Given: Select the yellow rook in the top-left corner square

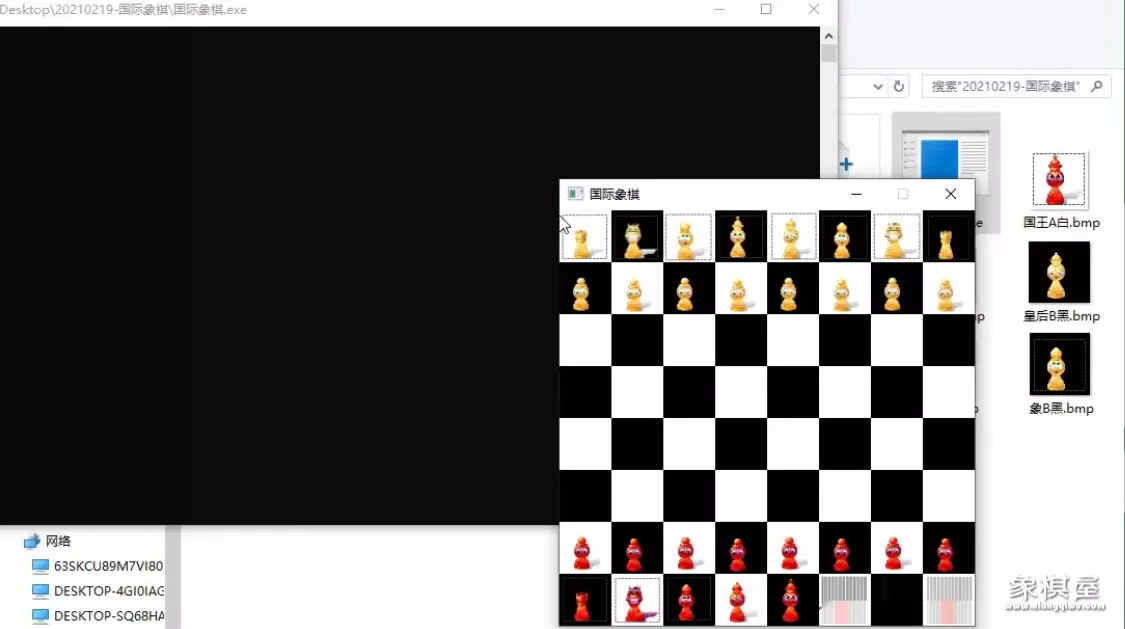Looking at the screenshot, I should click(585, 237).
